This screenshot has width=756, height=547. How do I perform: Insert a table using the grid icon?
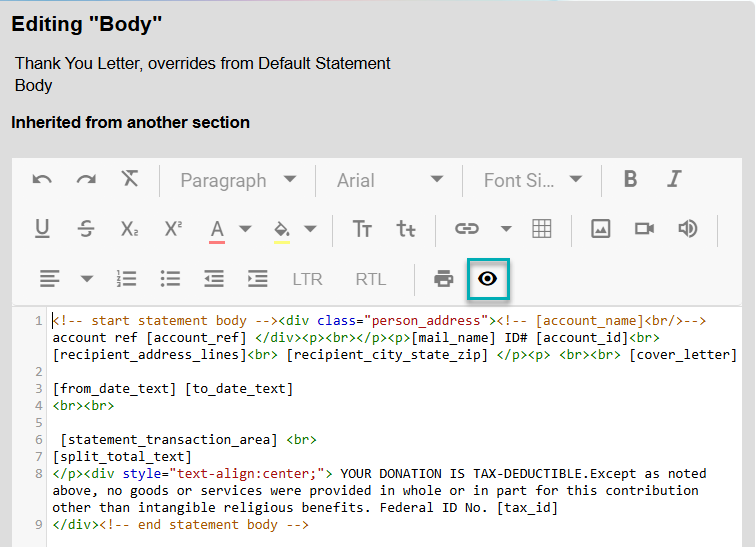[x=542, y=229]
